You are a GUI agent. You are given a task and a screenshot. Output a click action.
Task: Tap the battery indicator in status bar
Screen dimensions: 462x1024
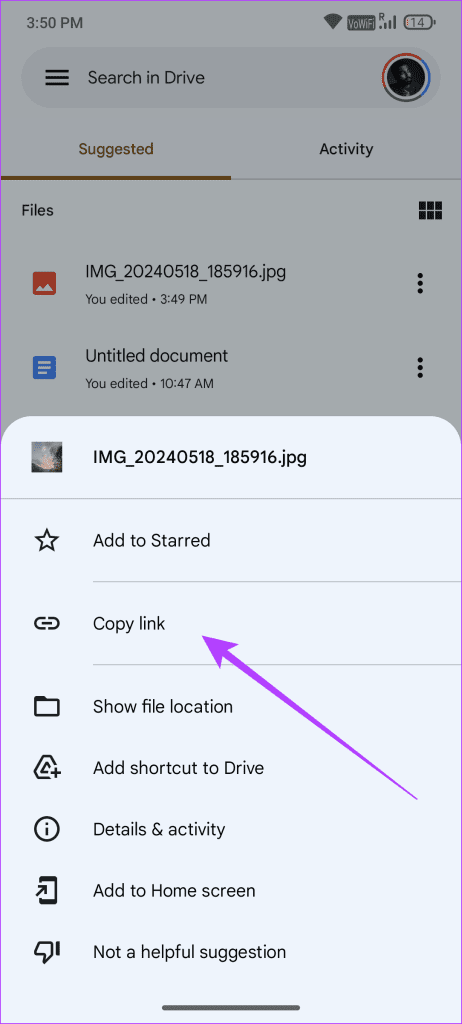point(418,23)
